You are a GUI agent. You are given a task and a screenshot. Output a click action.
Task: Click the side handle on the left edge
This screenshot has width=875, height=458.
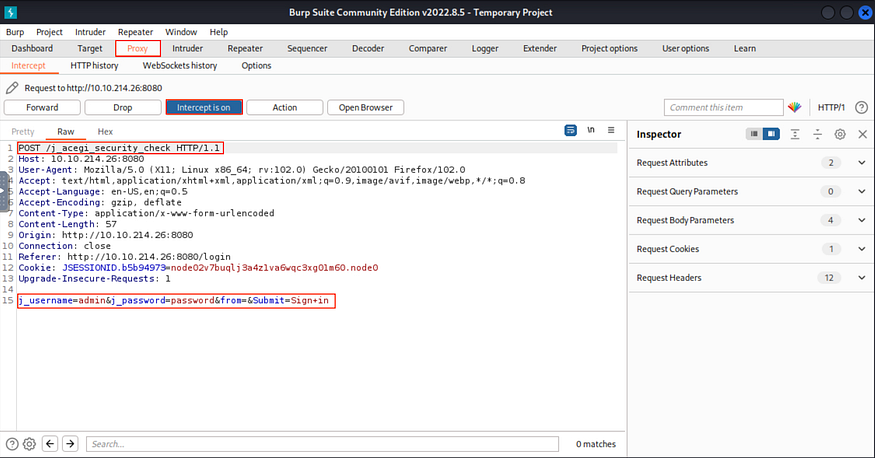tap(3, 191)
